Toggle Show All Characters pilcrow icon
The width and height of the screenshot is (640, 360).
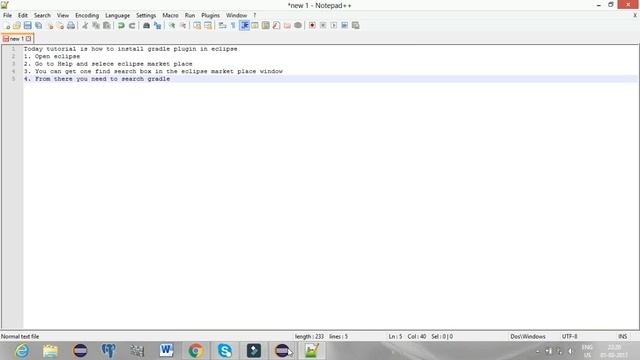(x=233, y=26)
